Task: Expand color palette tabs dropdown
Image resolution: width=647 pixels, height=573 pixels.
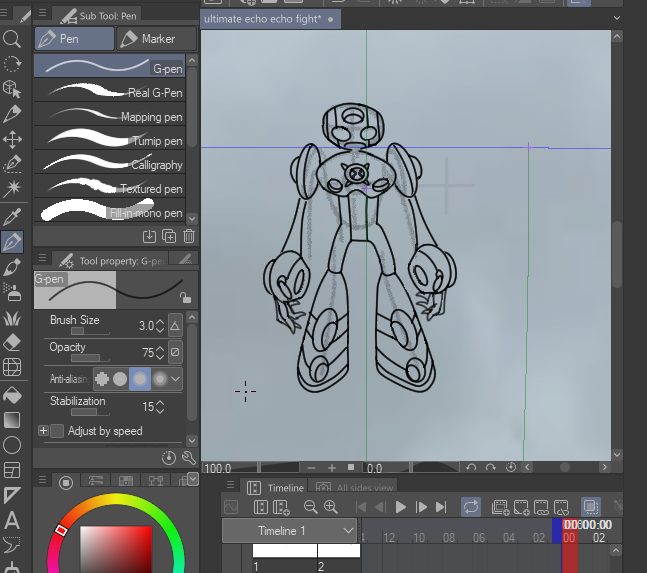Action: [x=193, y=478]
